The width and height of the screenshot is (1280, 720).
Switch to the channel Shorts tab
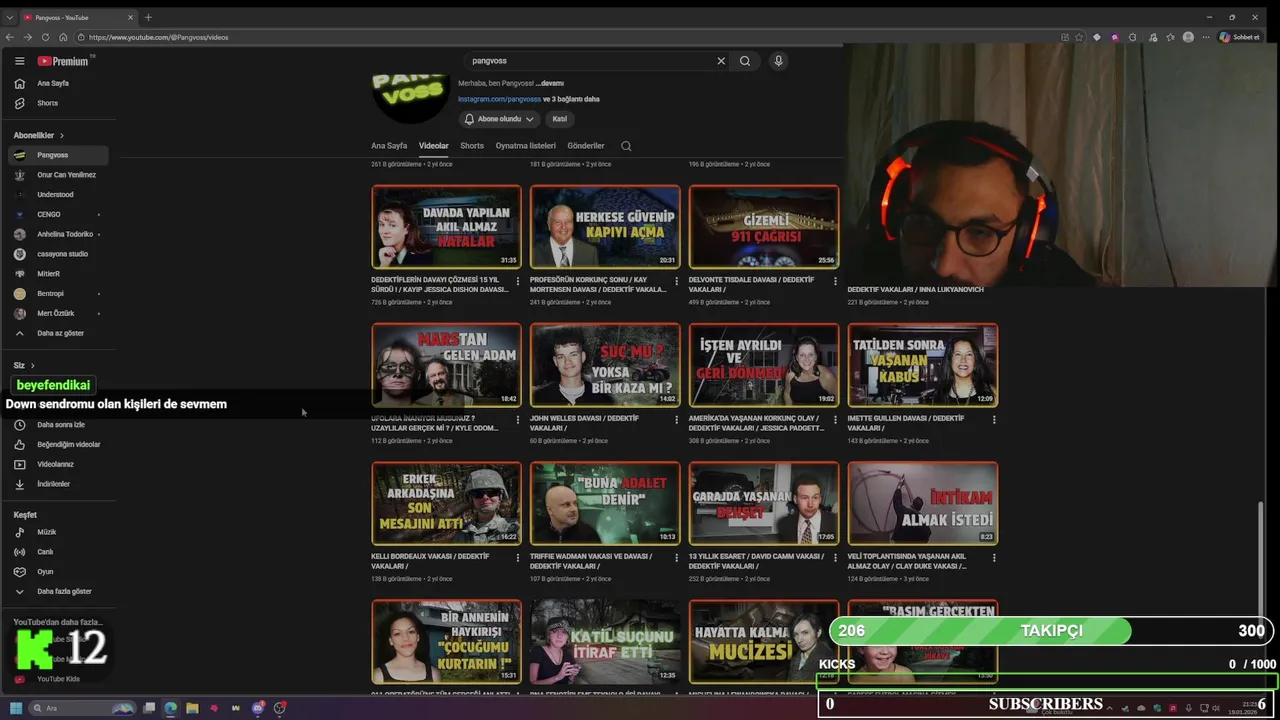tap(472, 146)
